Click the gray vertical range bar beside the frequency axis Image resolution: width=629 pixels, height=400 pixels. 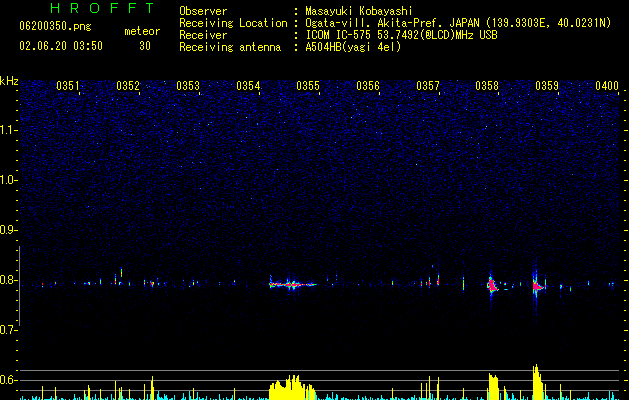point(19,286)
